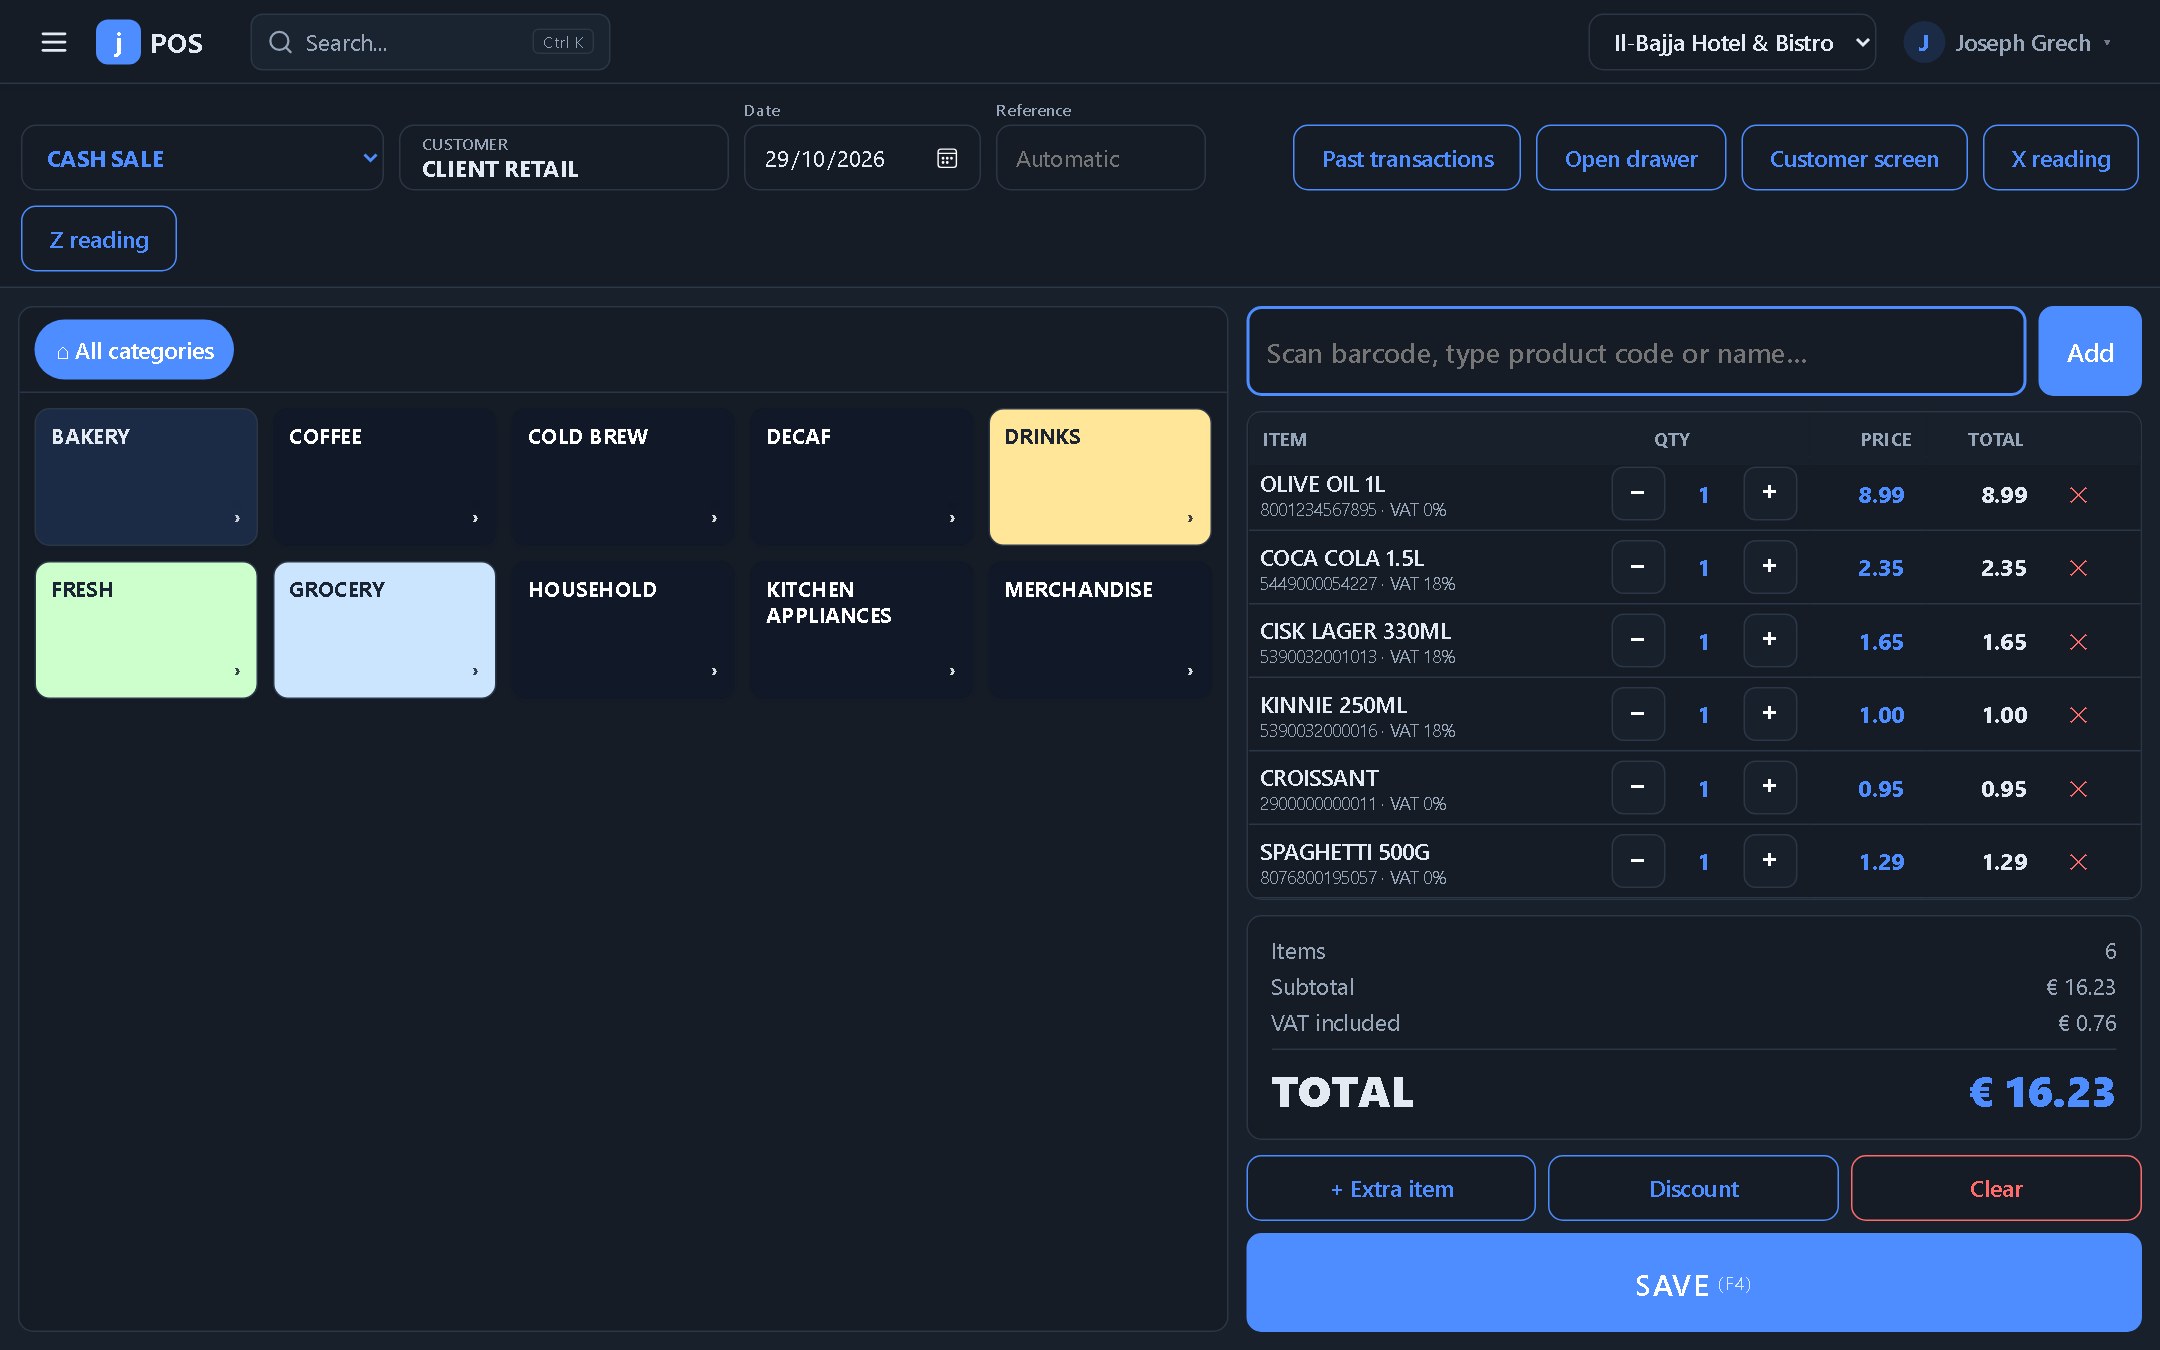Viewport: 2160px width, 1350px height.
Task: Change the CLIENT RETAIL customer
Action: (x=563, y=158)
